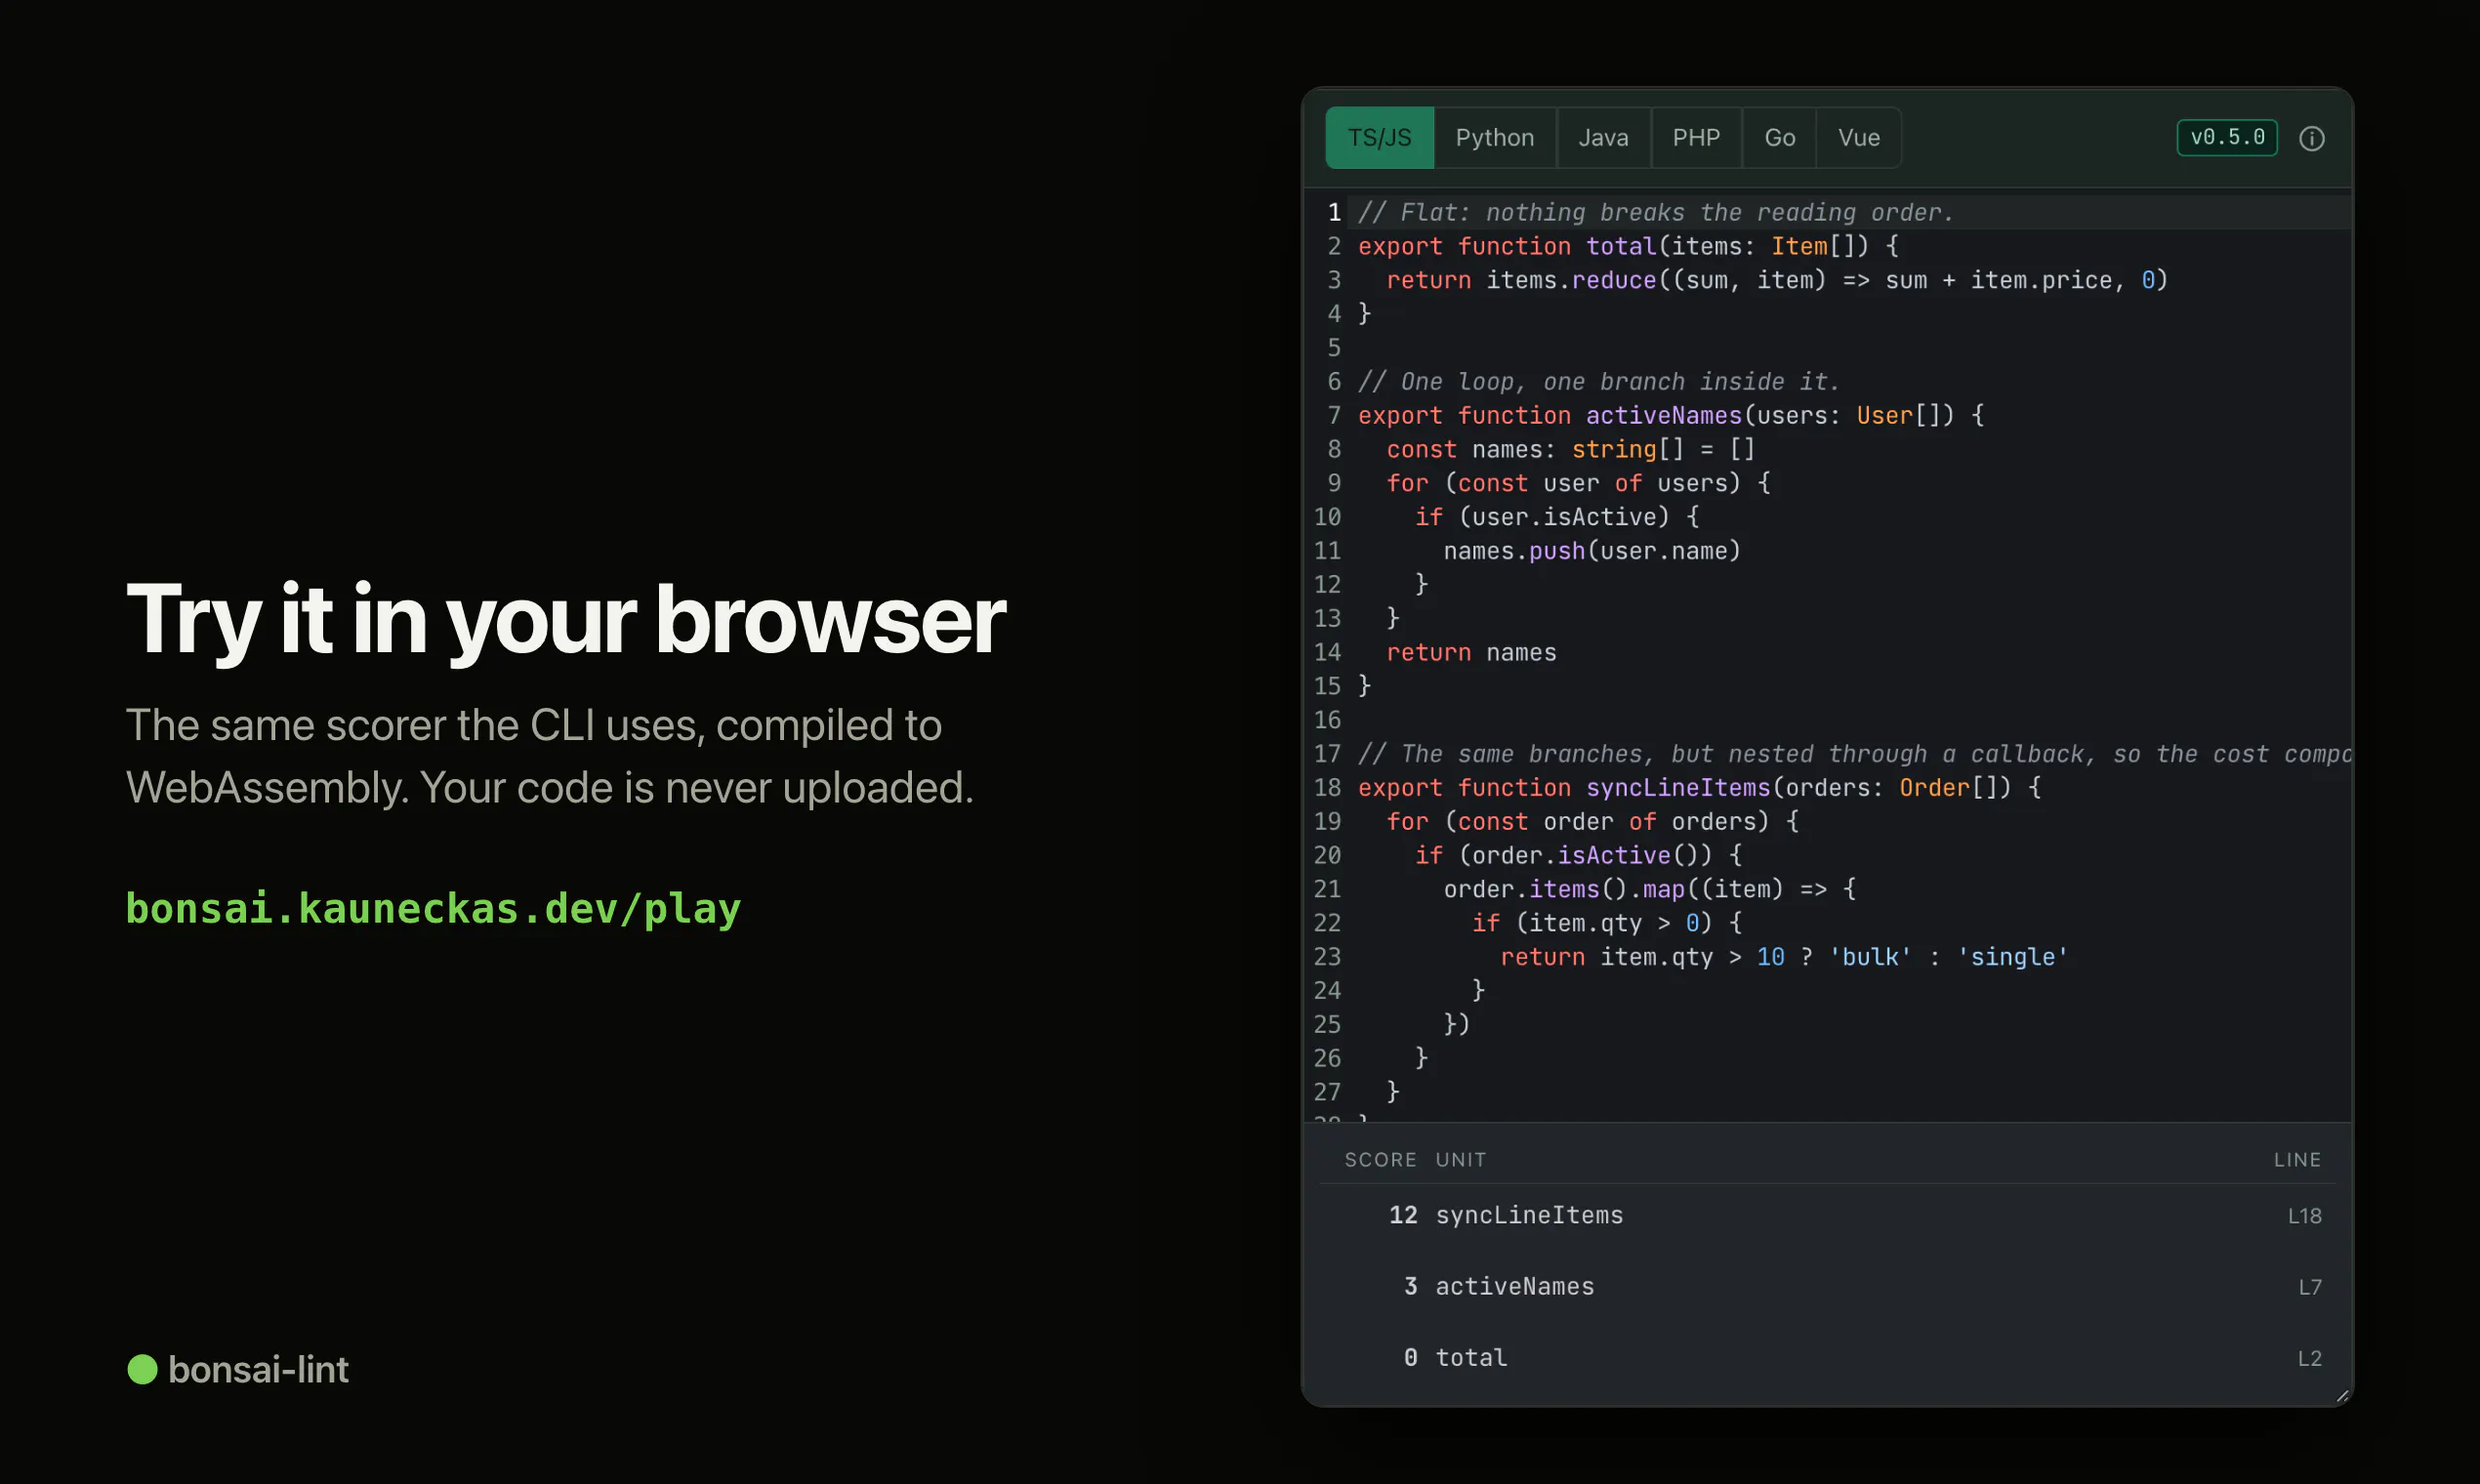This screenshot has height=1484, width=2480.
Task: Place cursor on 'Flat: nothing breaks' comment
Action: [x=1654, y=212]
